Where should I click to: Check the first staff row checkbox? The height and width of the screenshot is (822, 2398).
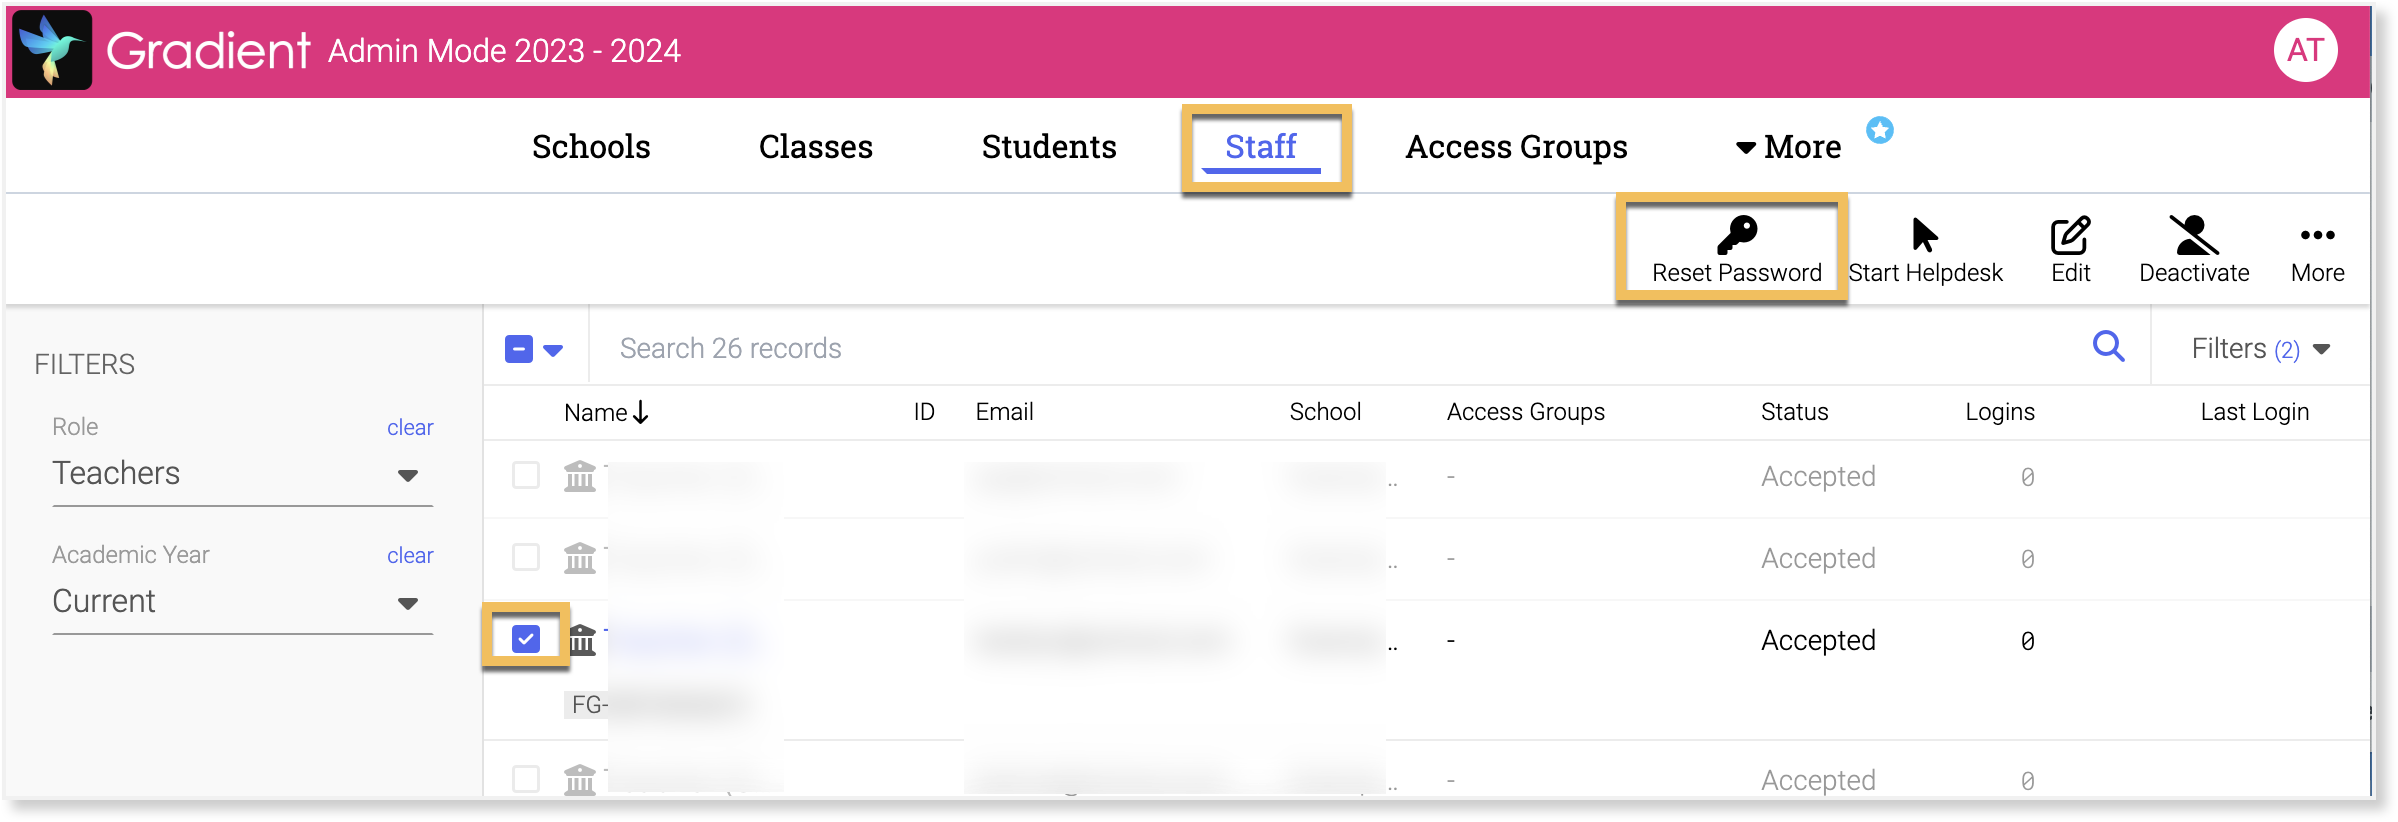point(526,475)
